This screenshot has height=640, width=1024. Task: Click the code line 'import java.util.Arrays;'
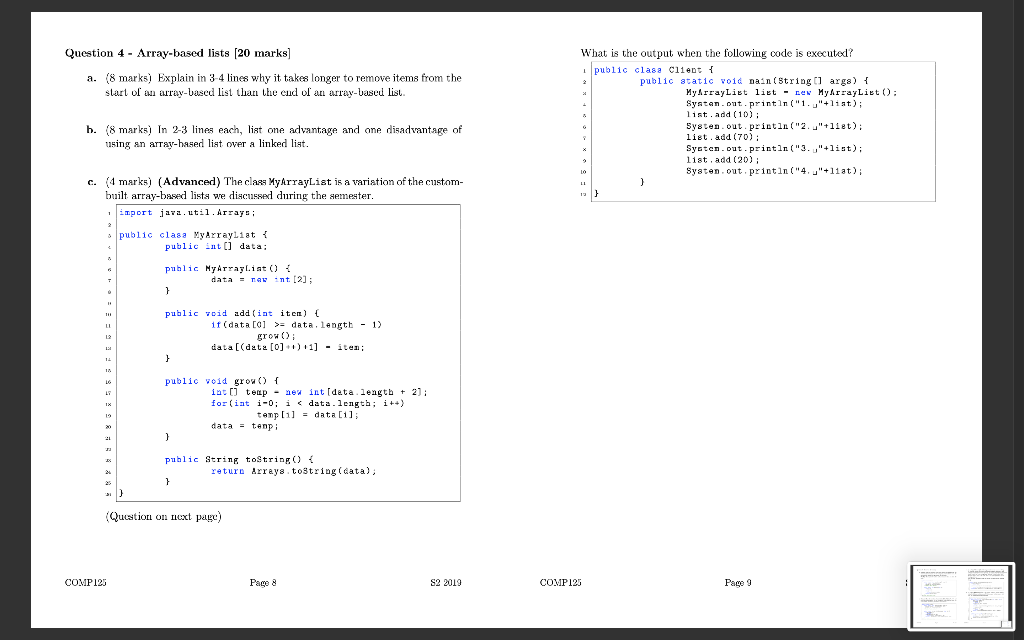pos(187,212)
